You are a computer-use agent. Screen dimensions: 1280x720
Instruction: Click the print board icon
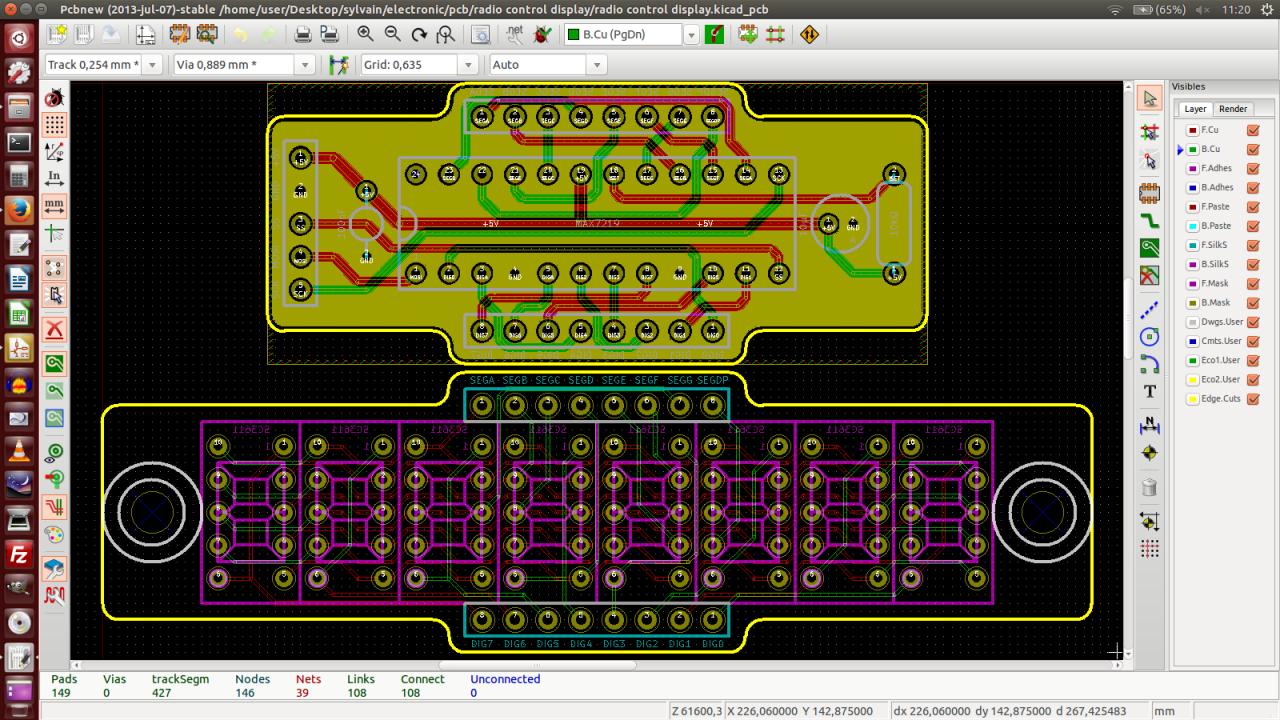click(303, 34)
